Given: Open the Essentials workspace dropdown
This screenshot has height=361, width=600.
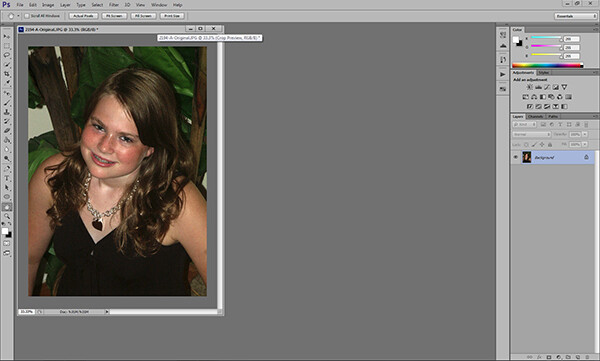Looking at the screenshot, I should pos(576,16).
